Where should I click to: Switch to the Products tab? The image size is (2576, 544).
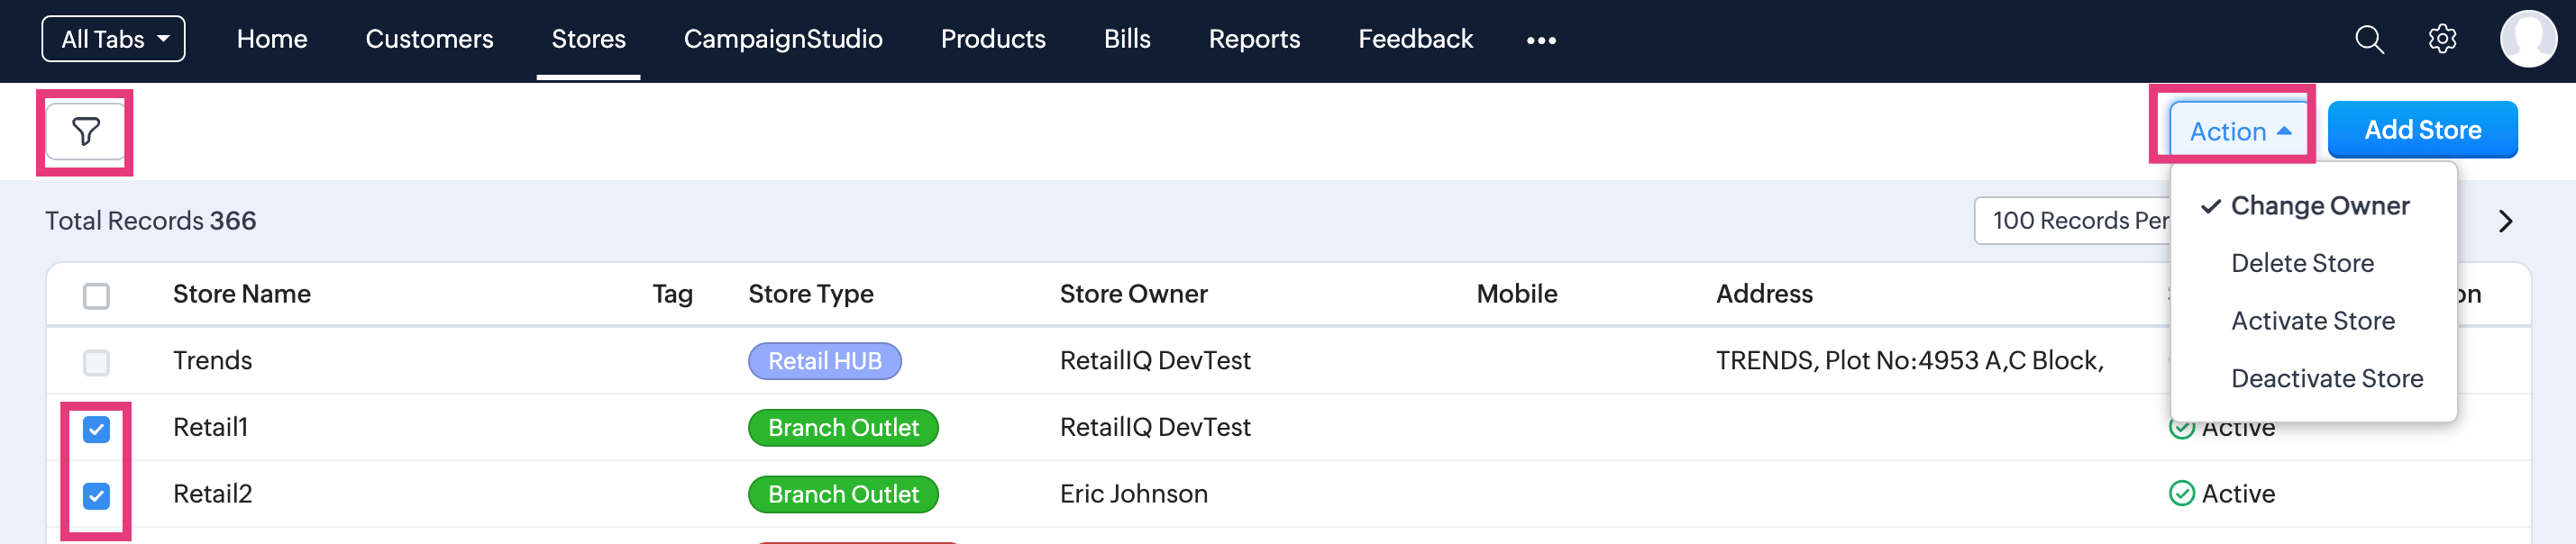coord(993,39)
